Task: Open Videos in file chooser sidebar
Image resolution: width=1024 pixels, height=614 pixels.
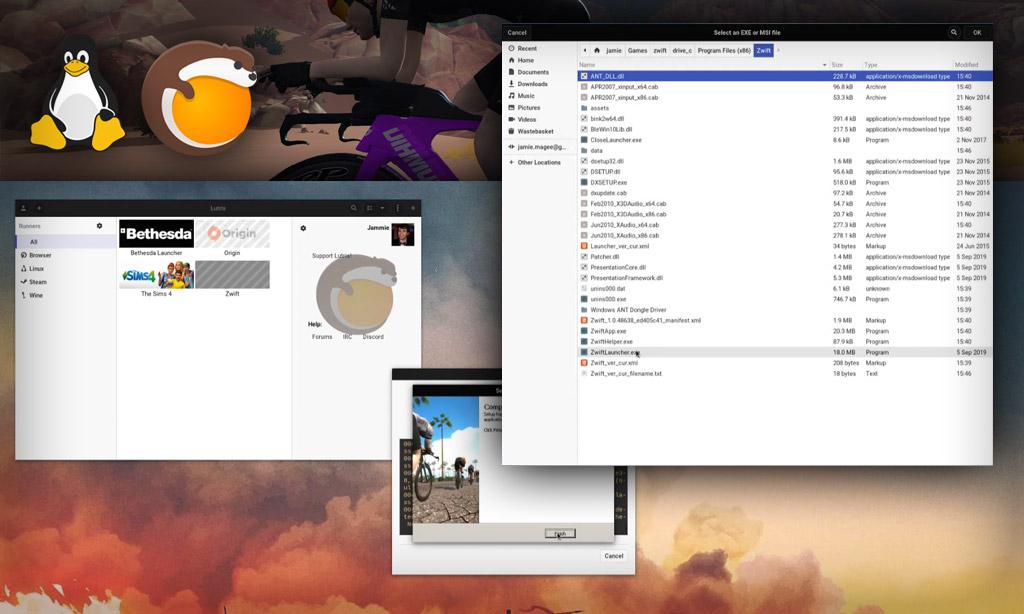Action: (526, 120)
